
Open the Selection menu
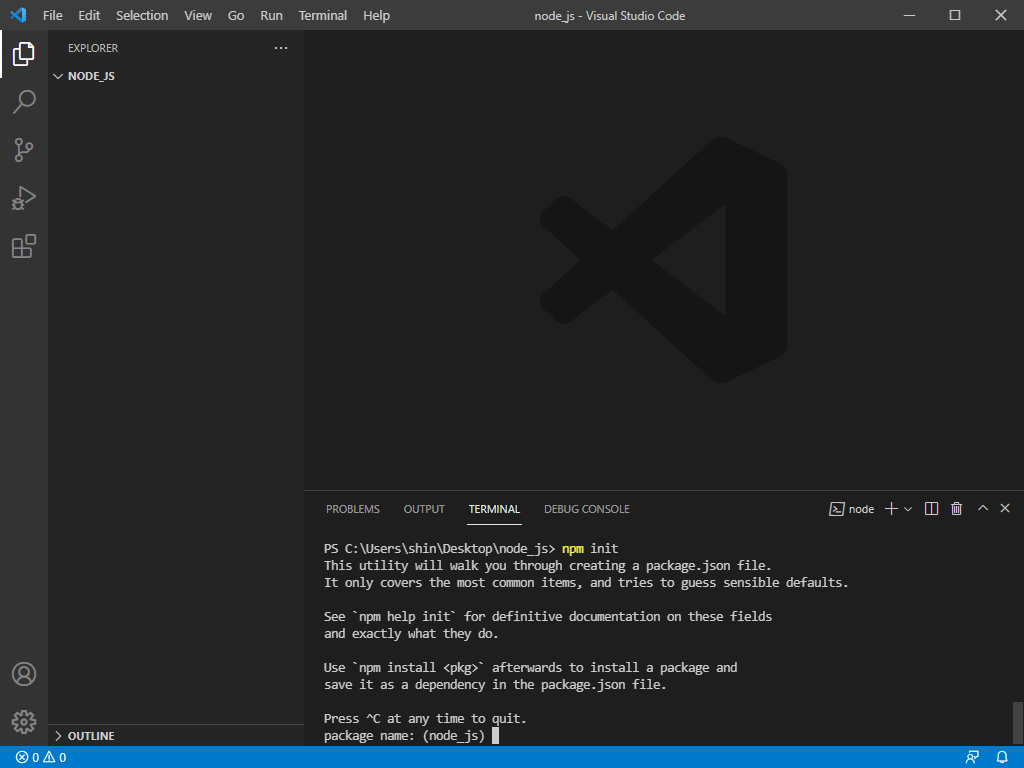pyautogui.click(x=142, y=15)
